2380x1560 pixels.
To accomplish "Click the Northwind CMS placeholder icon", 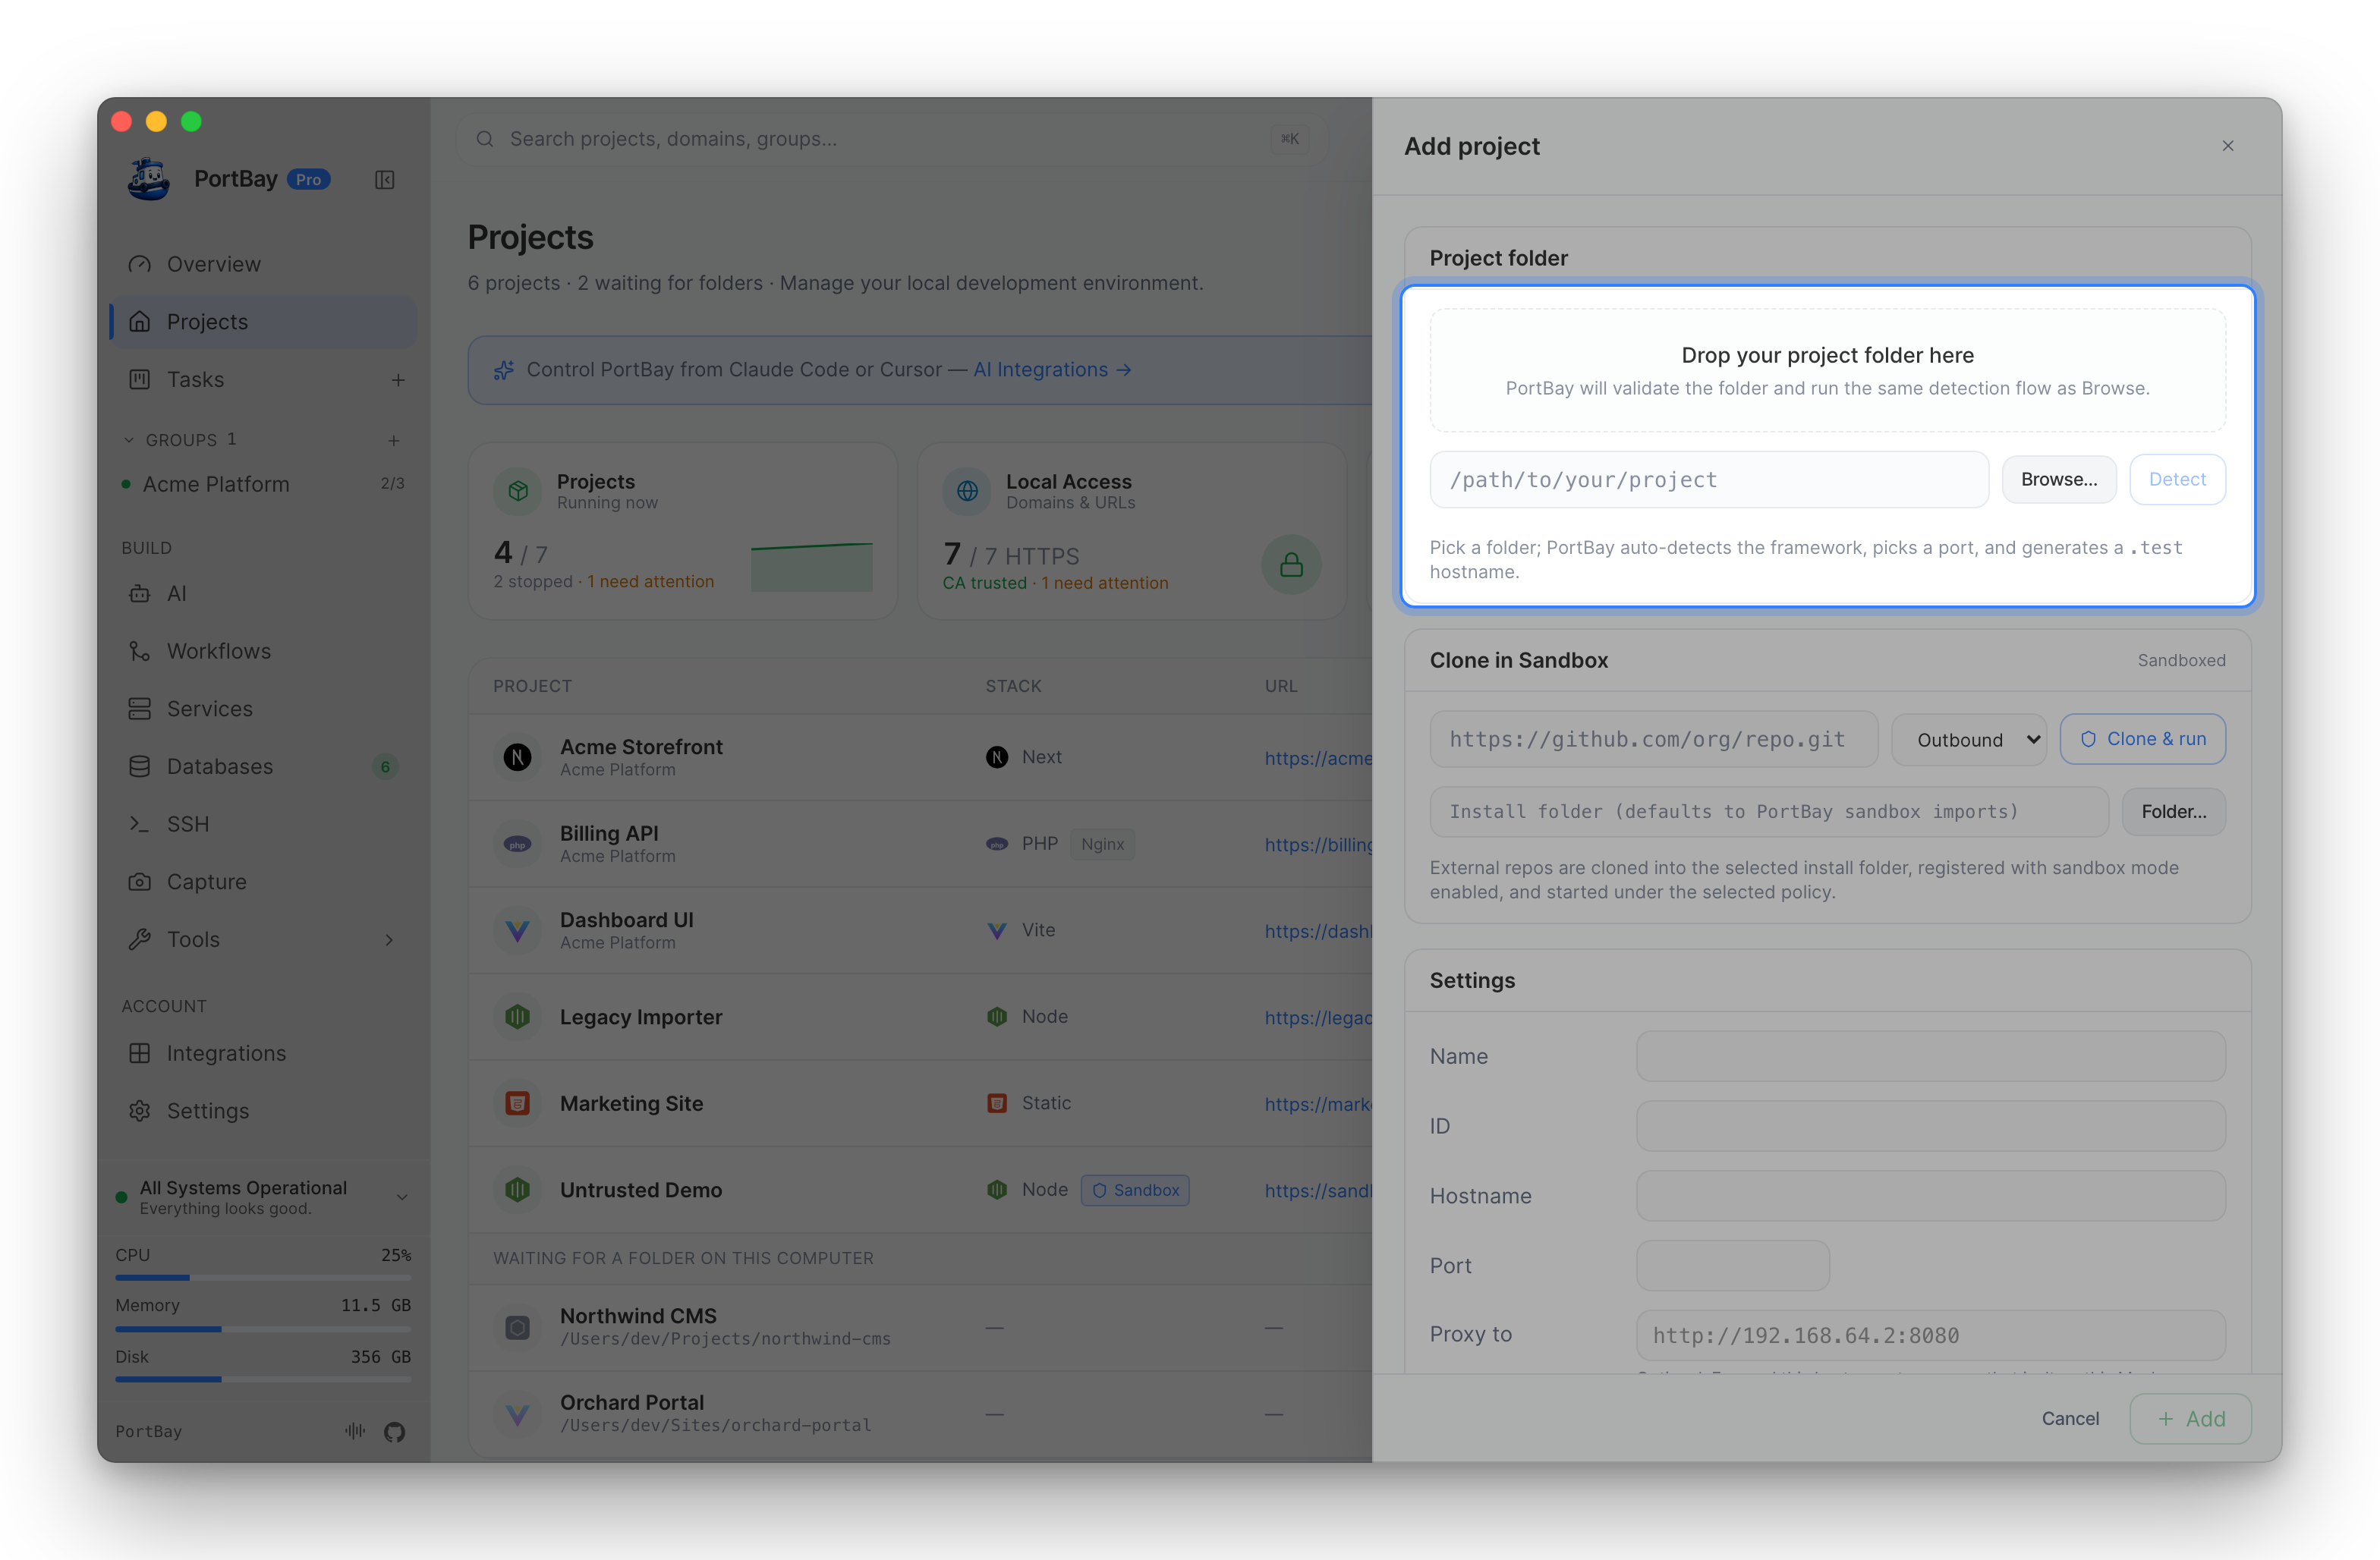I will [517, 1327].
